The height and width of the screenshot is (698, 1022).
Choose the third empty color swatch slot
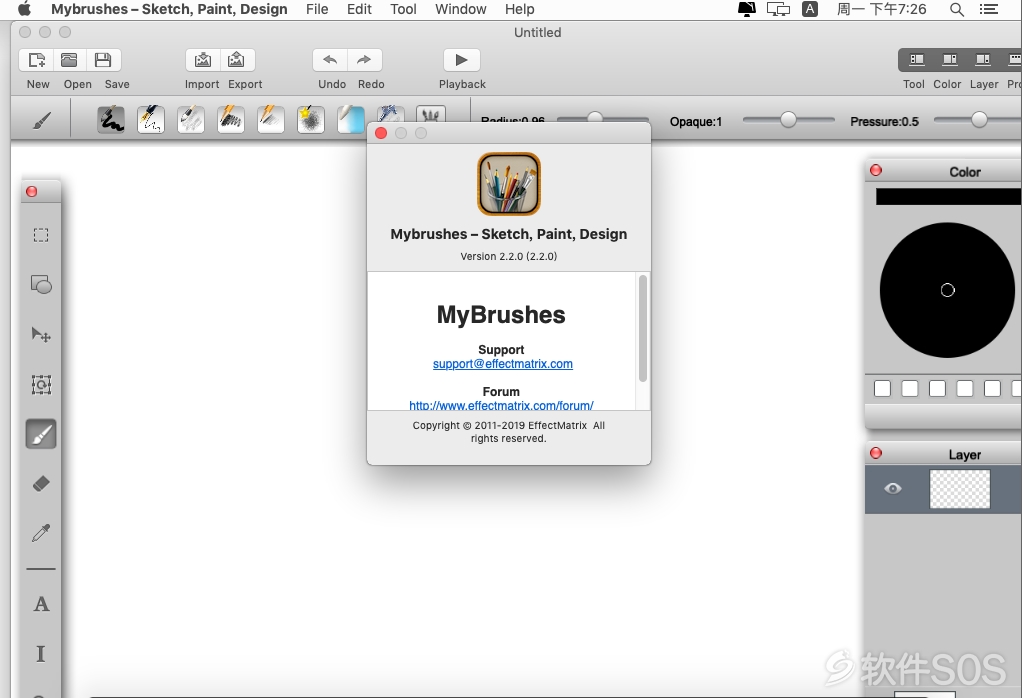point(937,388)
